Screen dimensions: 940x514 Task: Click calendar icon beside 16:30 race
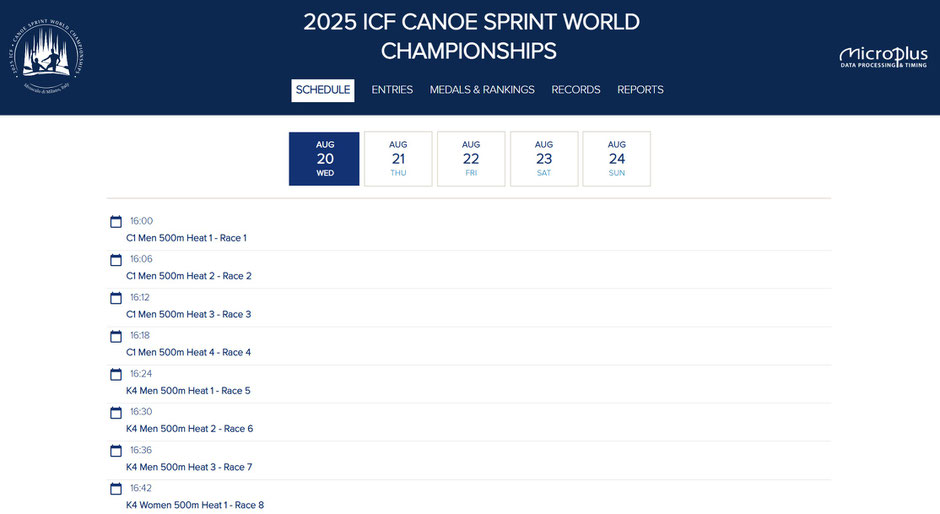(116, 412)
